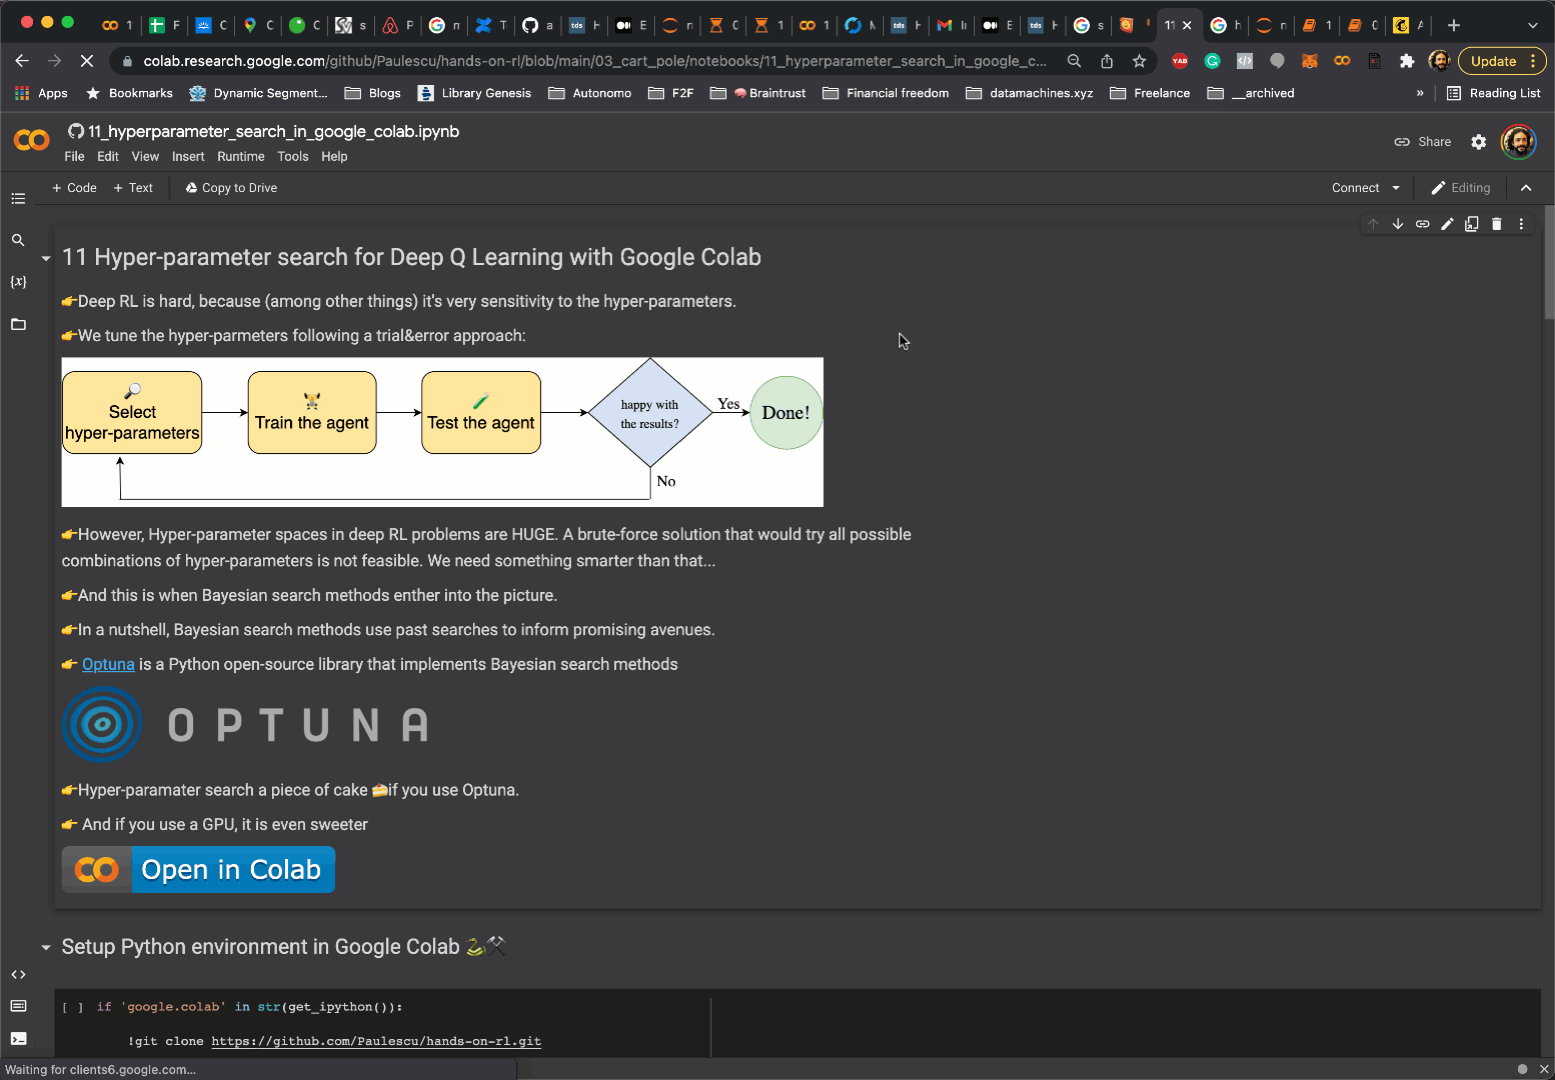Screen dimensions: 1555x1080
Task: Open the Terminal icon in sidebar
Action: click(x=18, y=1038)
